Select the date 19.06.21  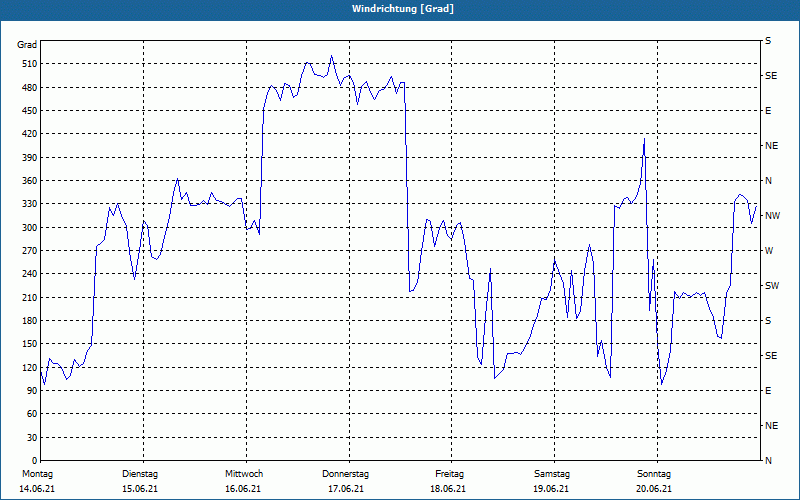tap(552, 489)
